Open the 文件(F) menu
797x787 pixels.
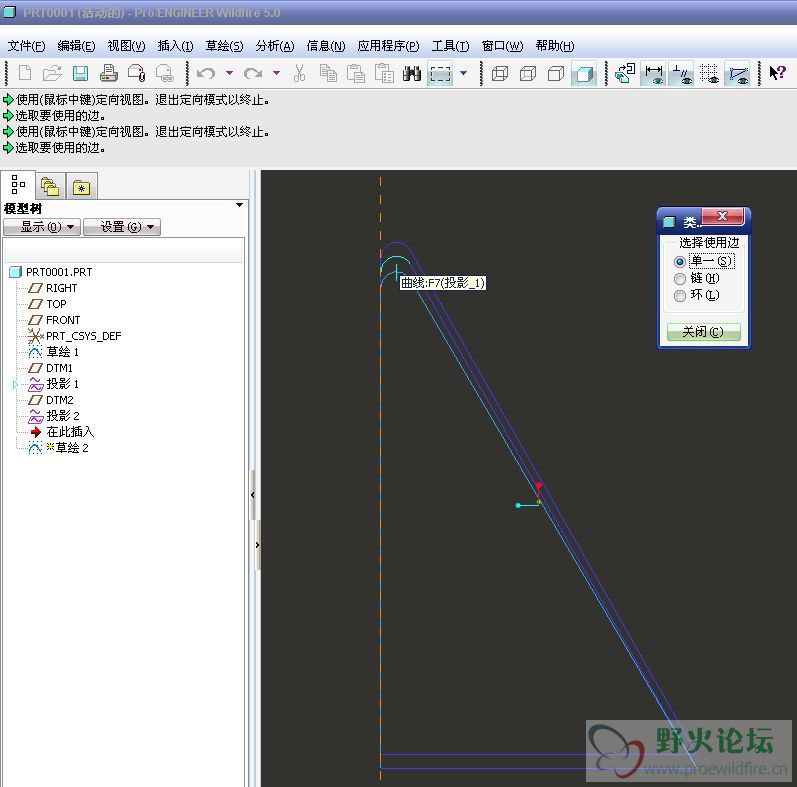[x=26, y=46]
